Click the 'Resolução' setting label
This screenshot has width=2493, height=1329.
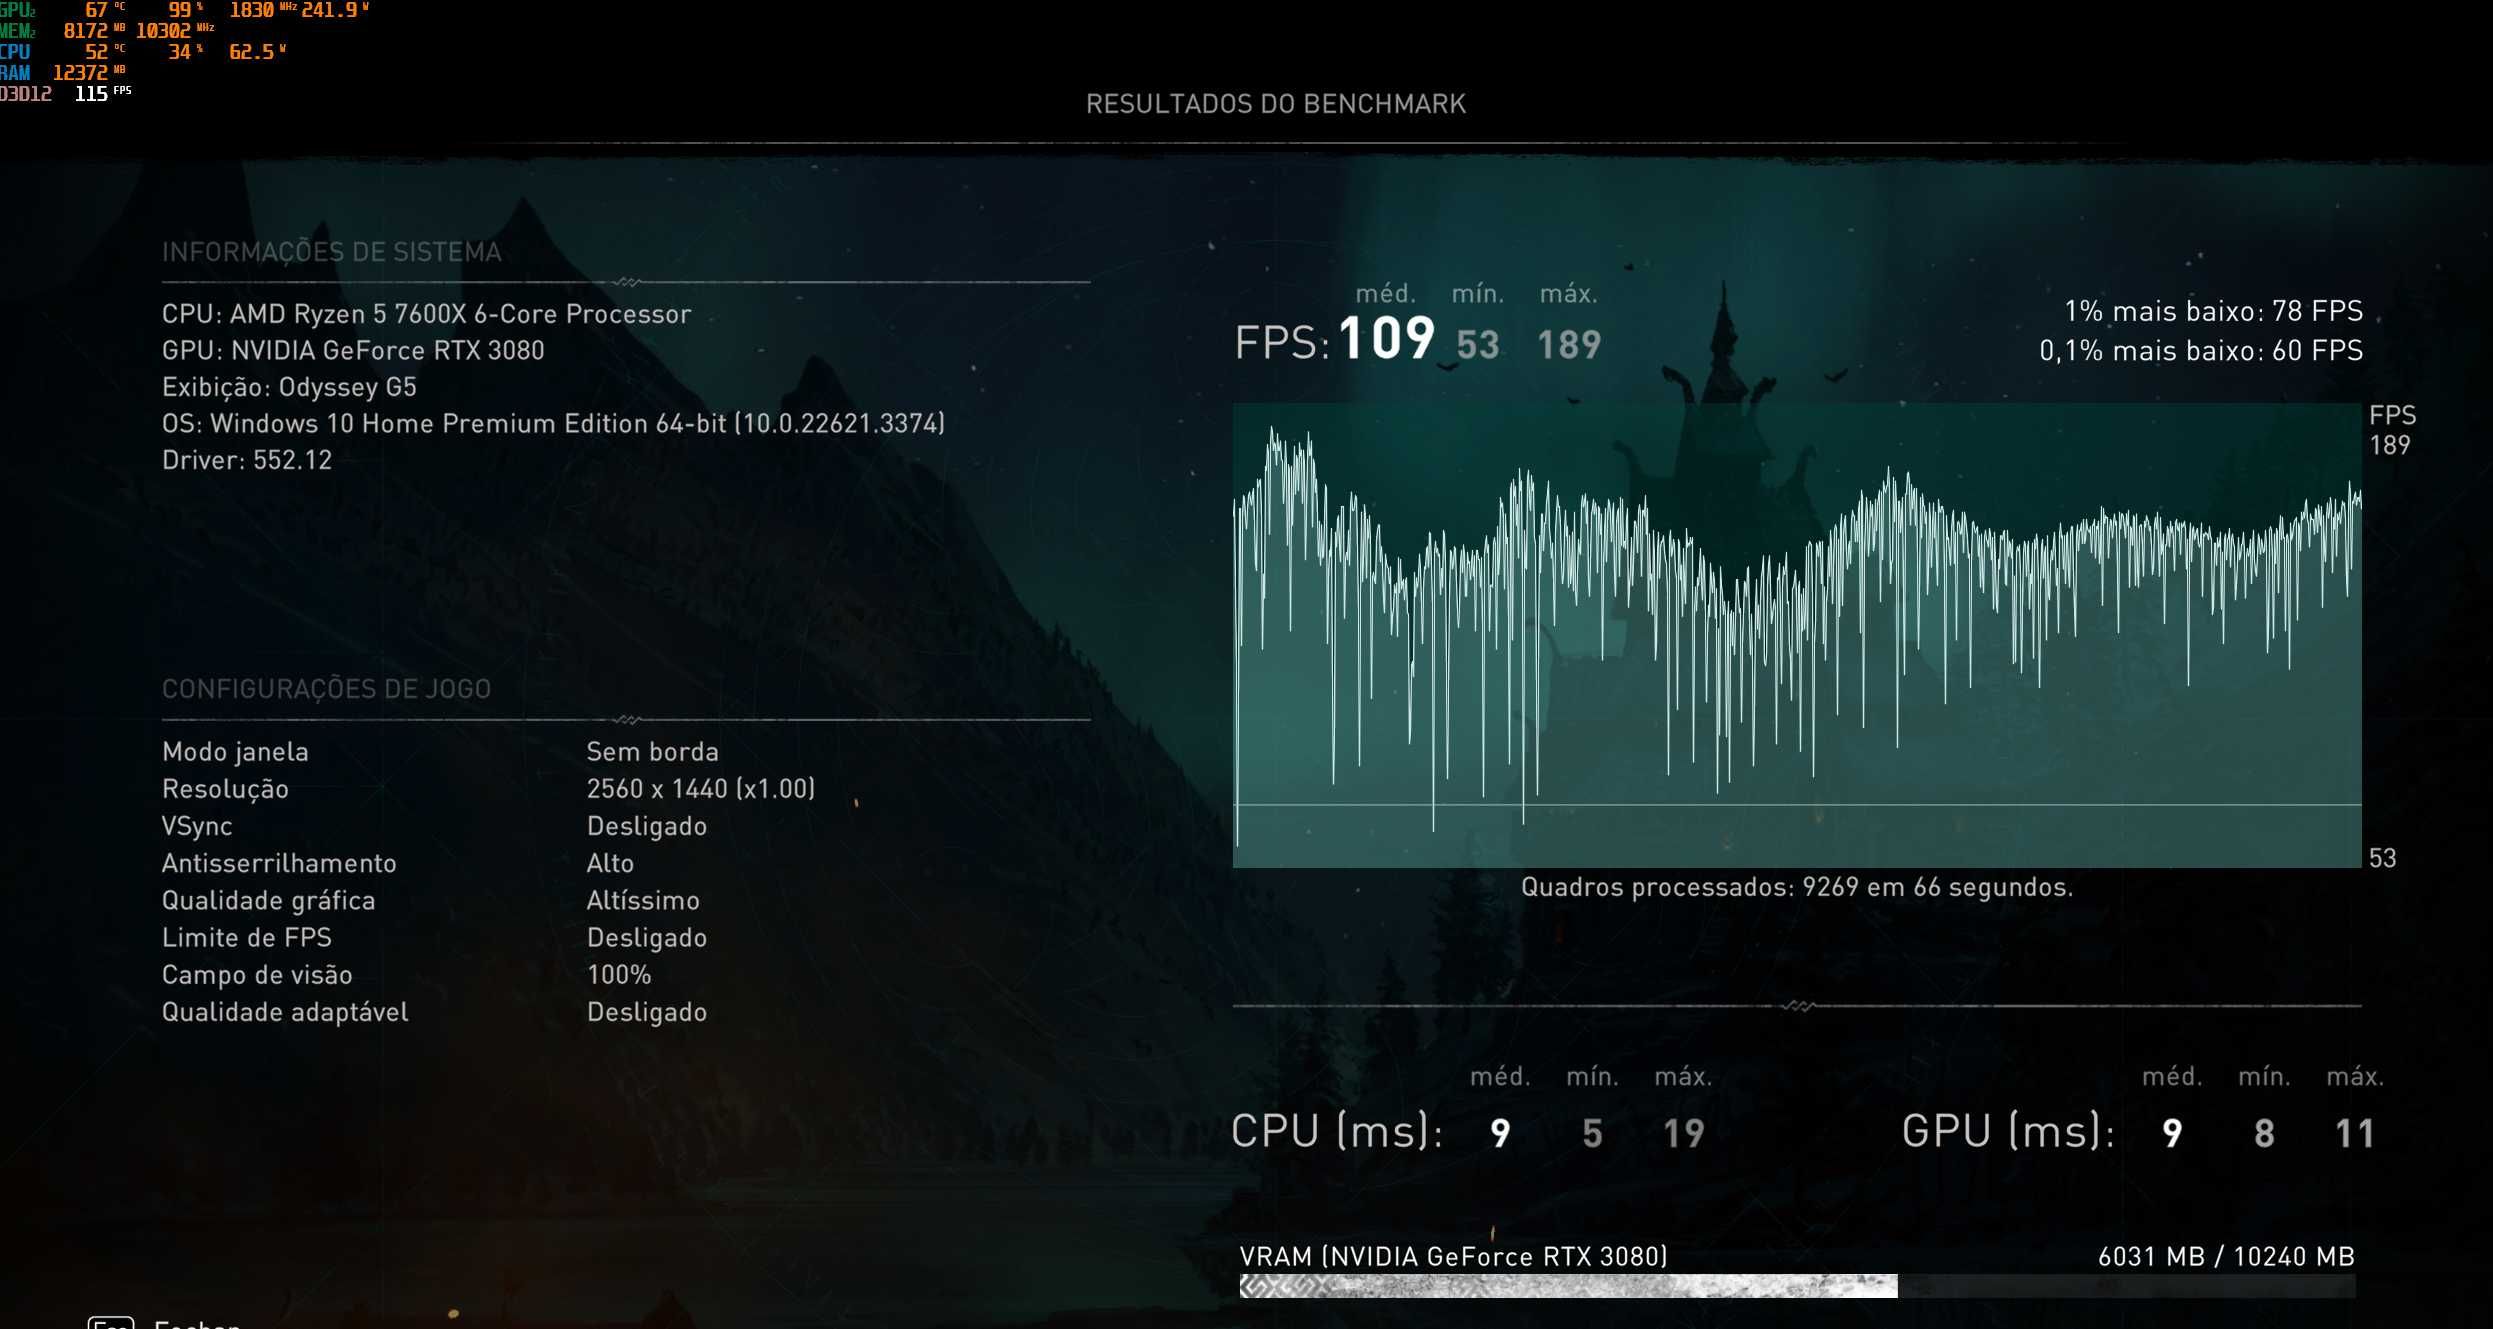pyautogui.click(x=225, y=789)
